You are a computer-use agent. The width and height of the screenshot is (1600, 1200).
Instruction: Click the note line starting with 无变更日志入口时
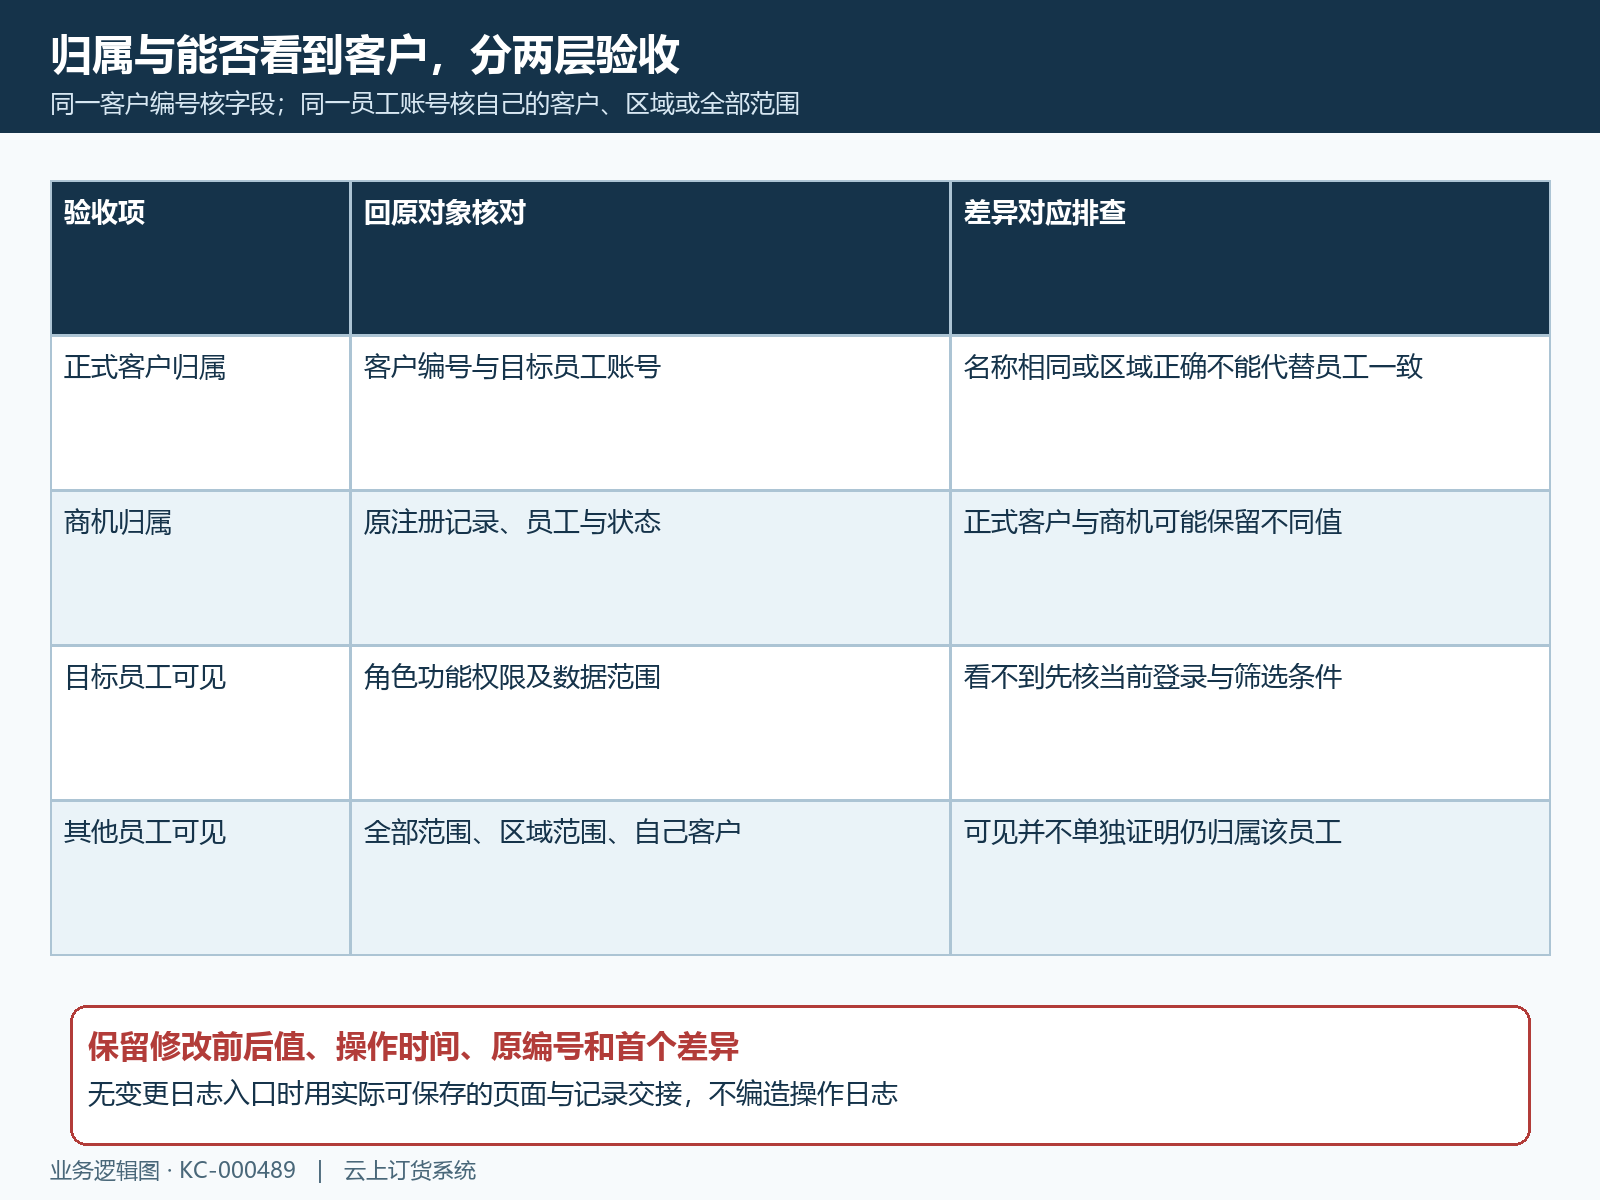[x=493, y=1094]
